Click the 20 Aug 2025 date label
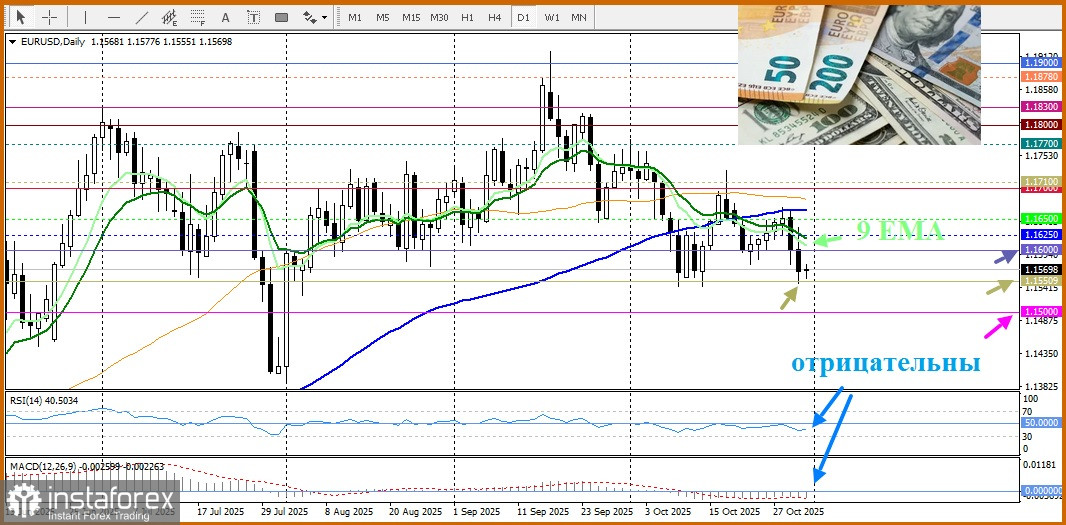1066x525 pixels. [x=413, y=511]
